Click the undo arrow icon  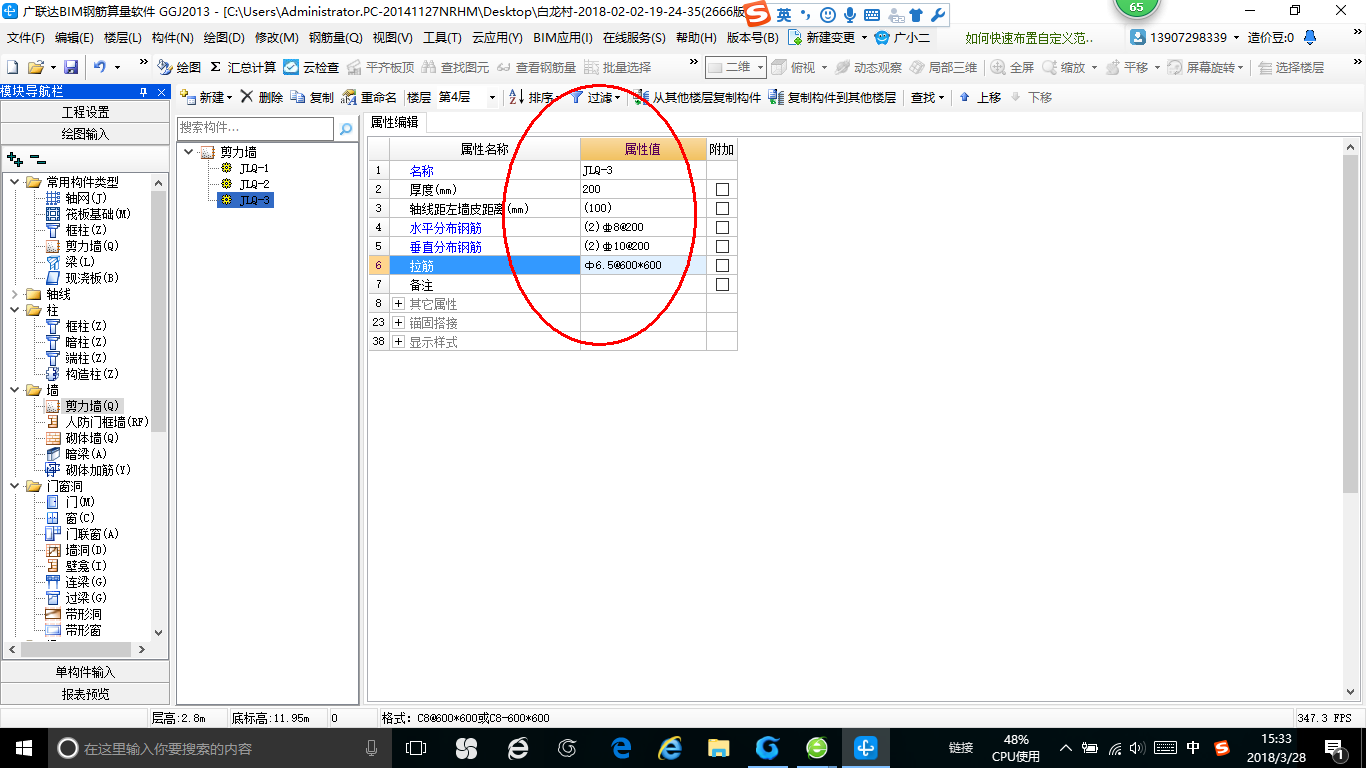coord(100,67)
